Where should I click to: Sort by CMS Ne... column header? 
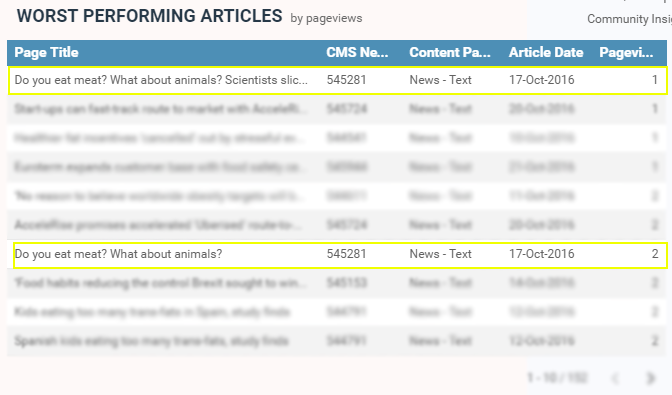357,52
